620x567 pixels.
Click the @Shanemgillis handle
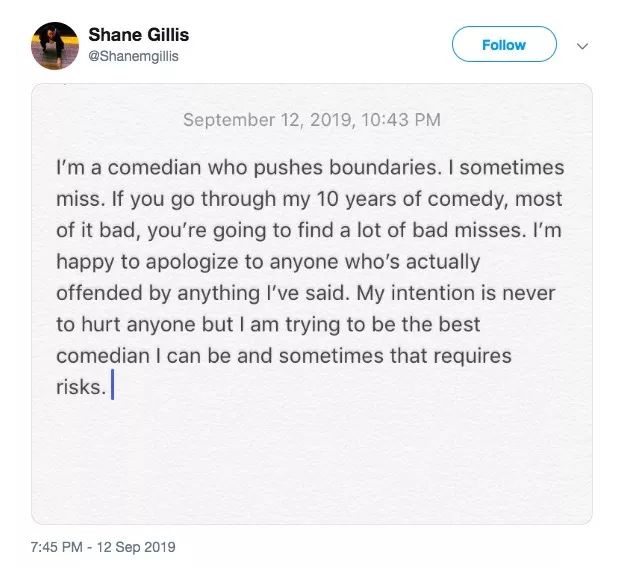click(133, 57)
